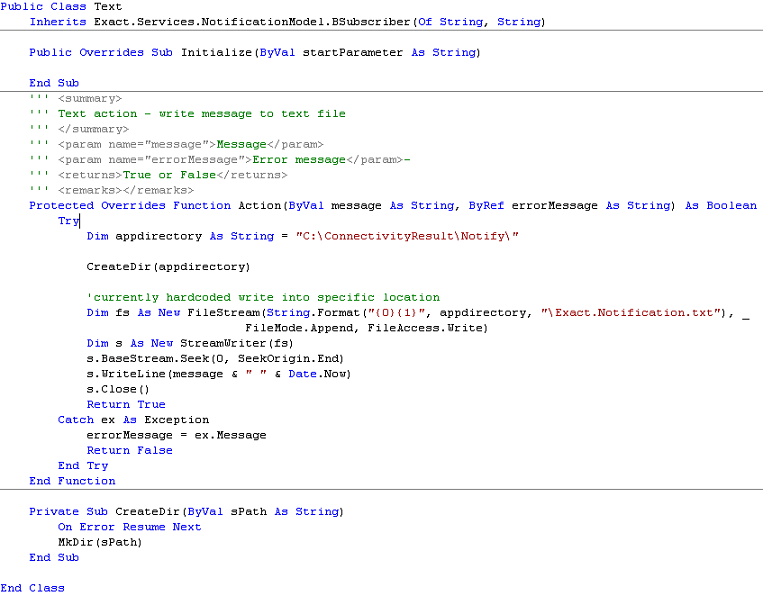Click the '<summary>' opening comment tag

click(x=90, y=99)
